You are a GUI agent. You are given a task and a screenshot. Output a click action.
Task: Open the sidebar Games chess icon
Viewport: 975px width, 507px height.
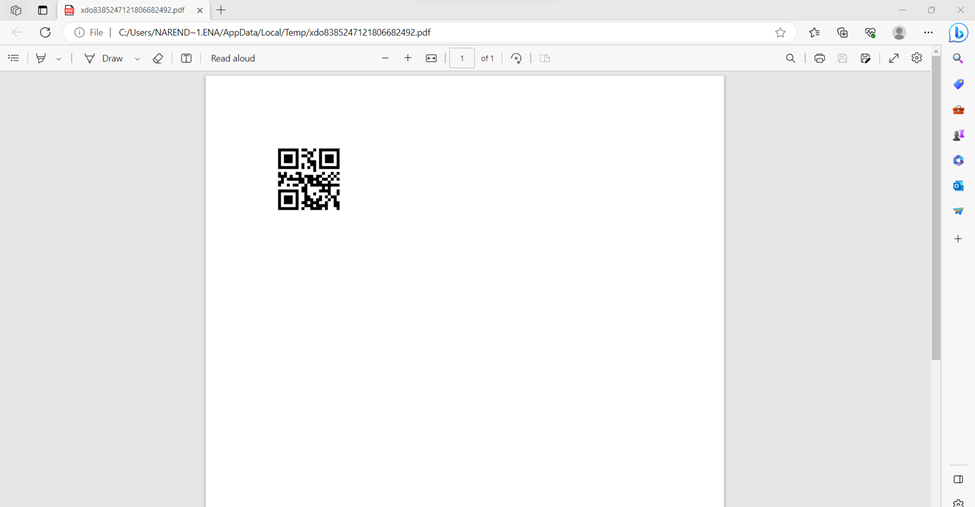coord(958,135)
